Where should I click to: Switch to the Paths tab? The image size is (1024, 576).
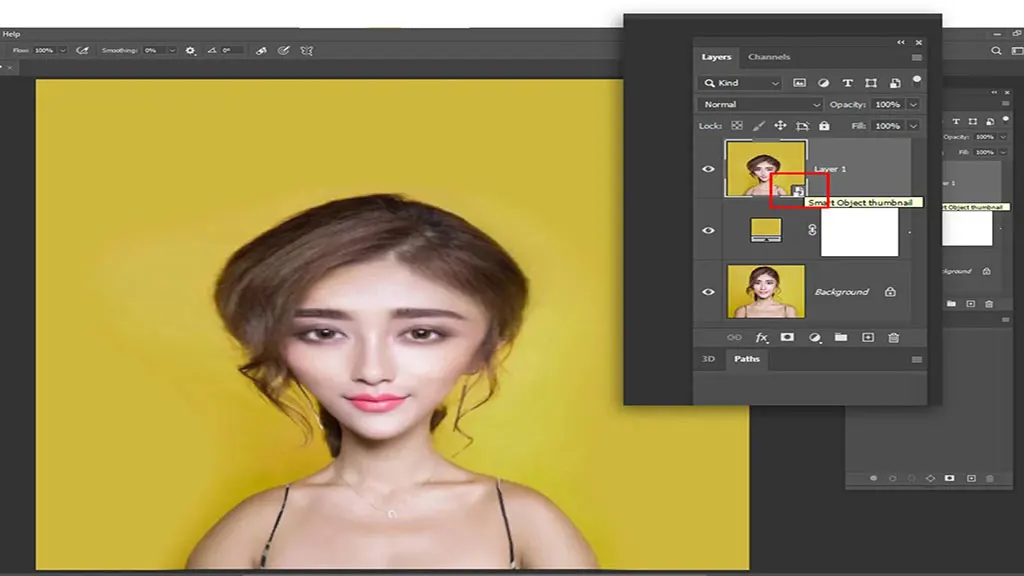point(747,359)
